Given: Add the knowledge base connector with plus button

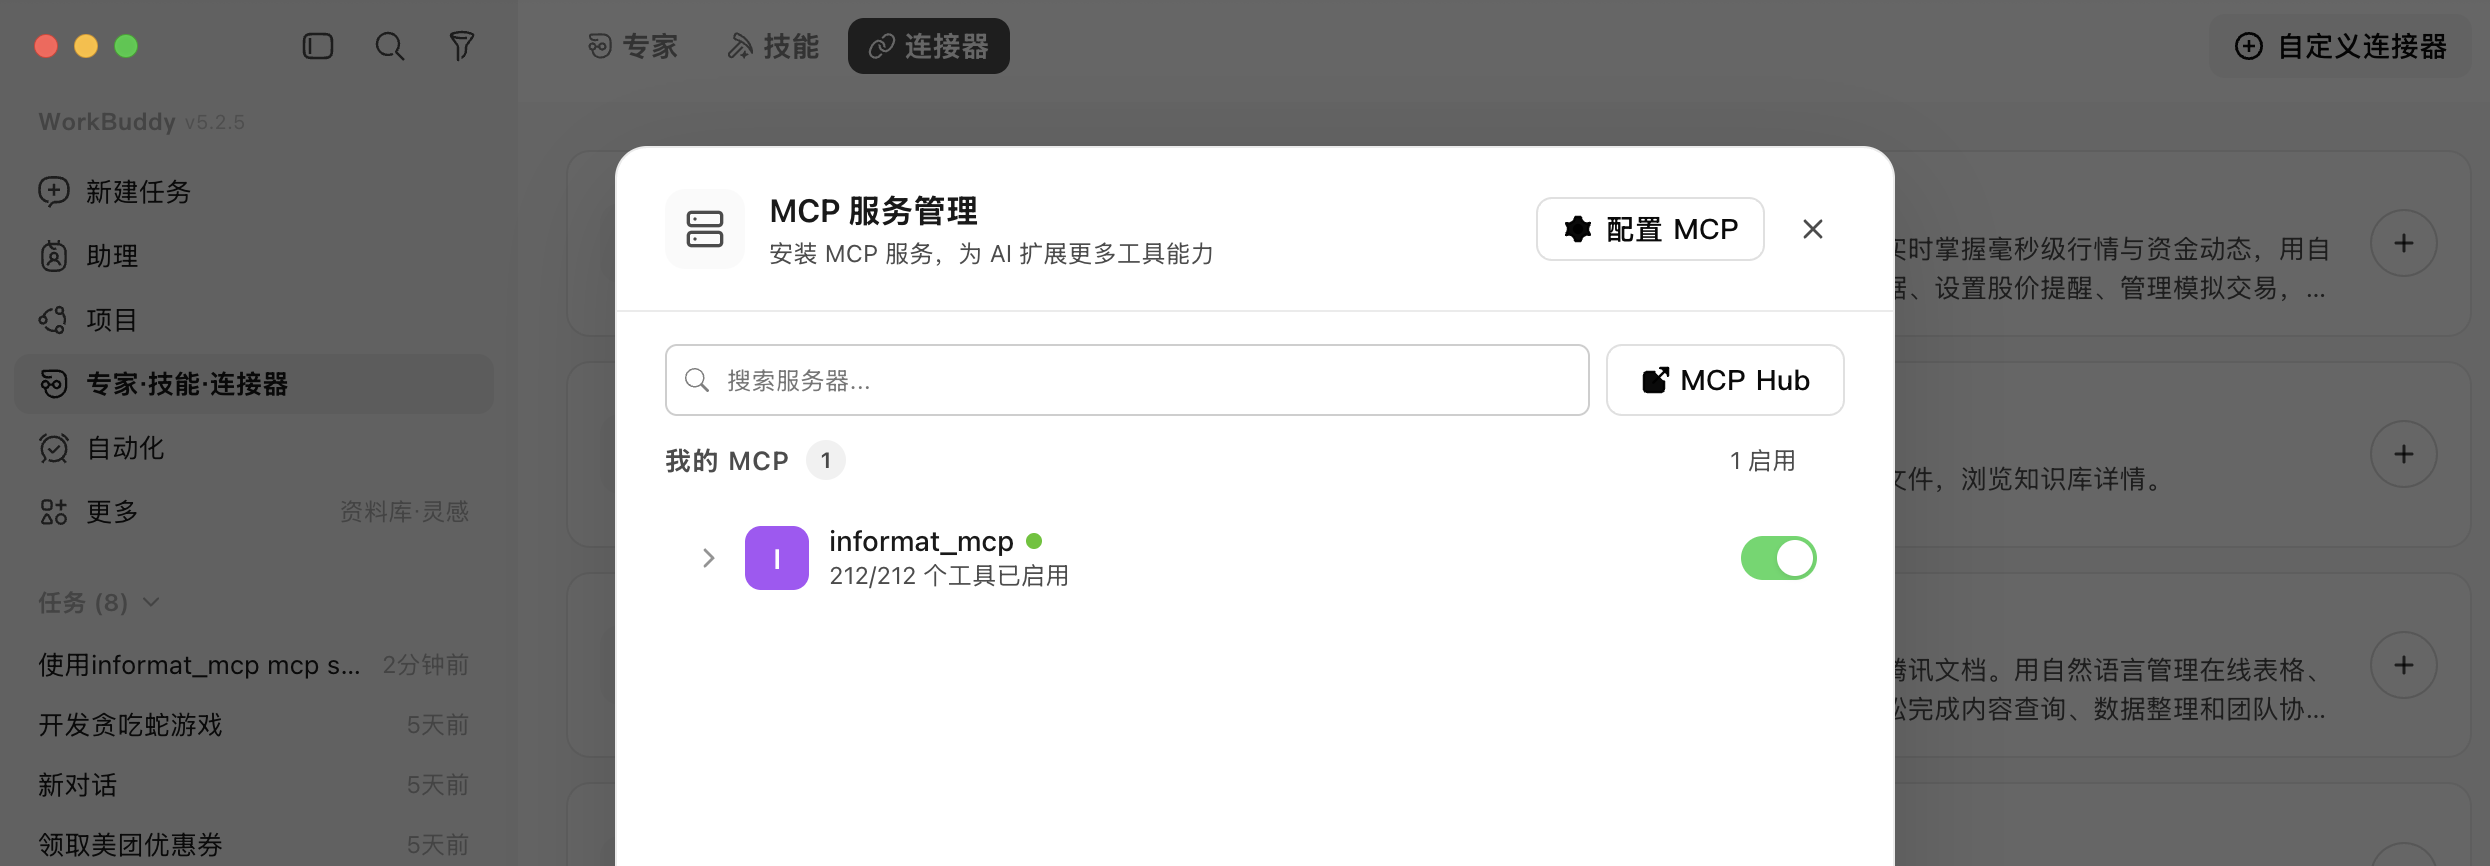Looking at the screenshot, I should pyautogui.click(x=2404, y=454).
